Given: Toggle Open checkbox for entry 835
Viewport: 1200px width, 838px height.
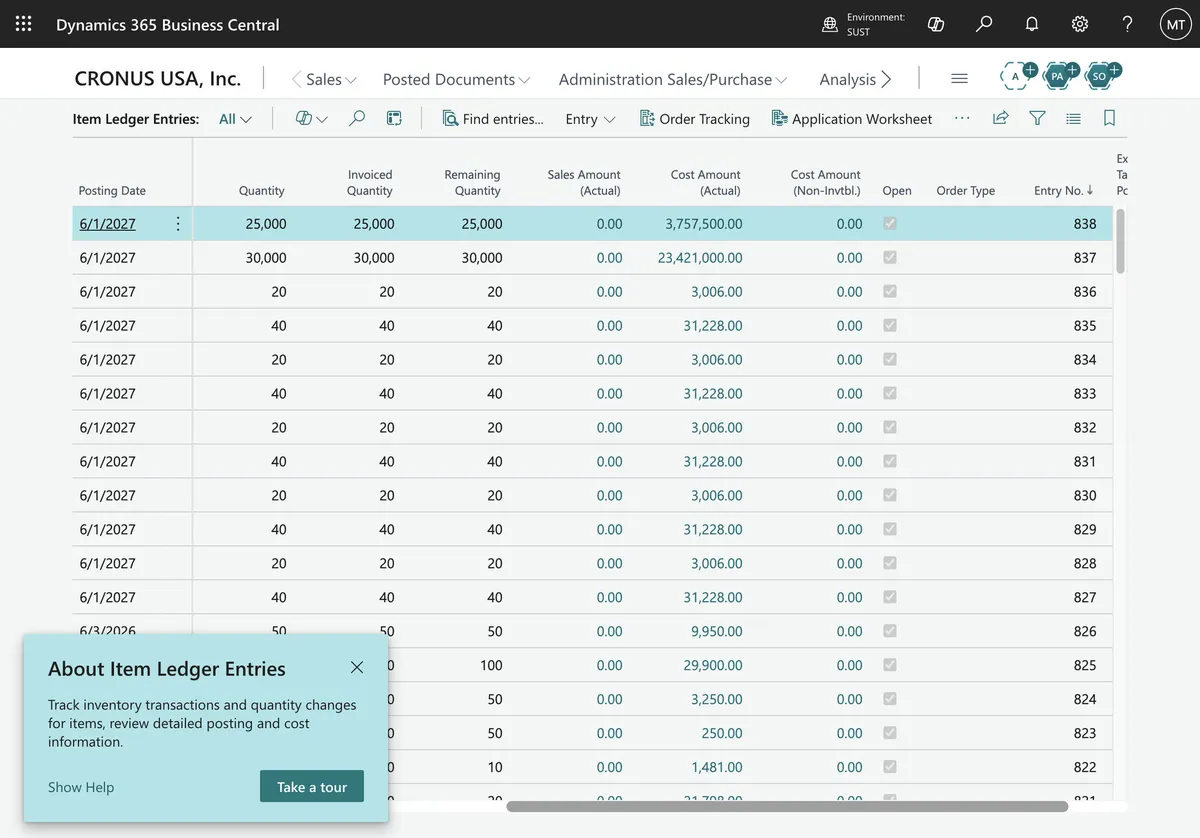Looking at the screenshot, I should 890,326.
